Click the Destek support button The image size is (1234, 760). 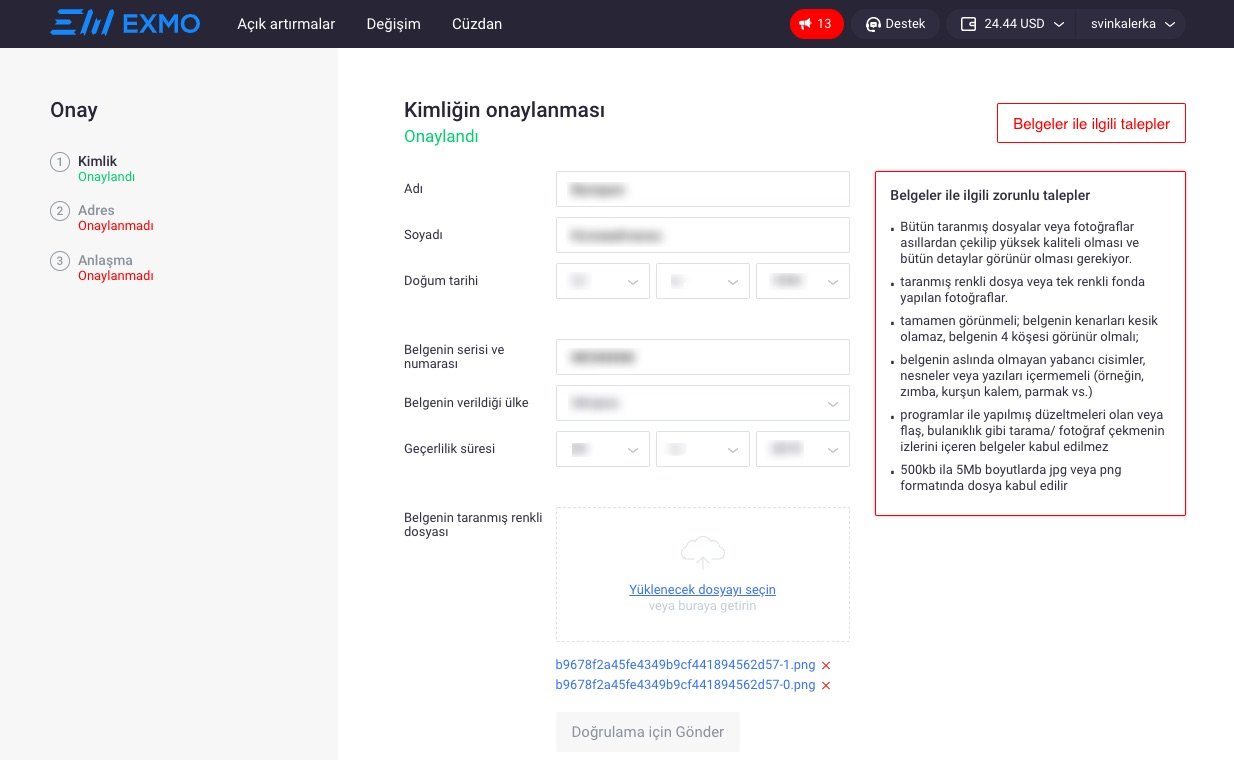point(895,24)
